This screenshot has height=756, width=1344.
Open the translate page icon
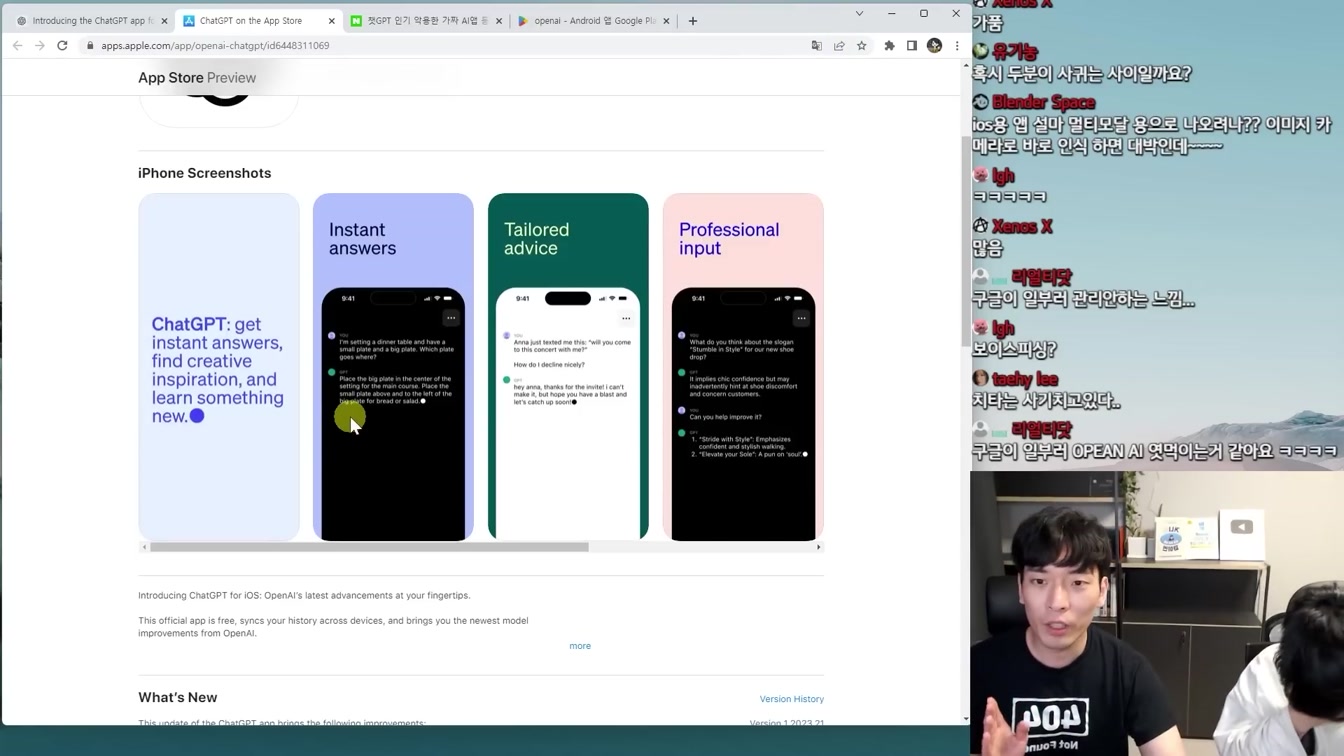[817, 46]
